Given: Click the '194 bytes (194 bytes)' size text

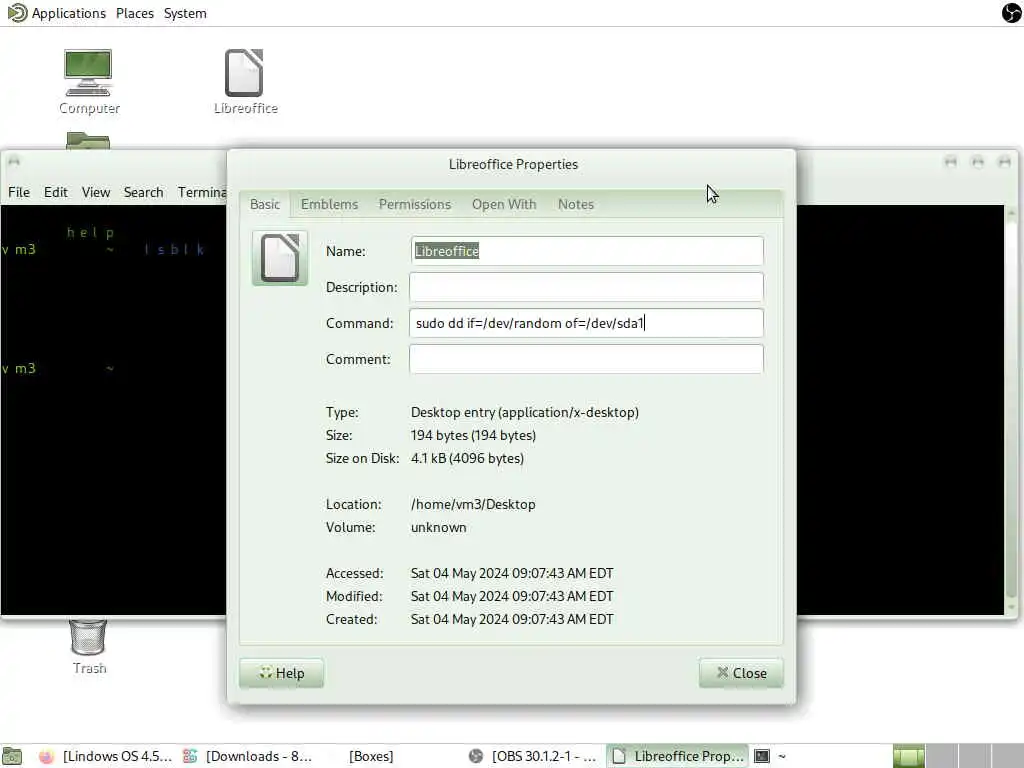Looking at the screenshot, I should pos(473,435).
